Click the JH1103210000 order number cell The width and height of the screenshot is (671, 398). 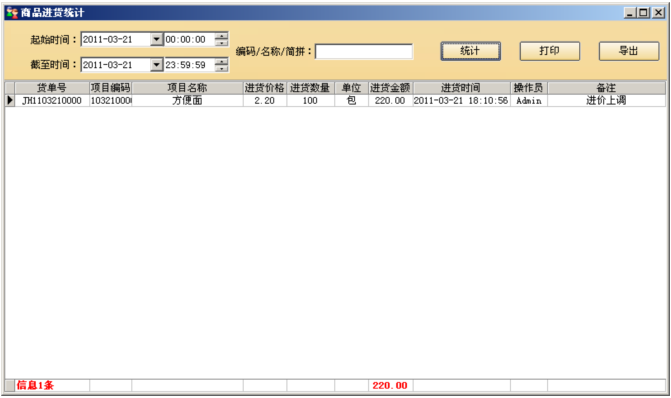pos(52,101)
